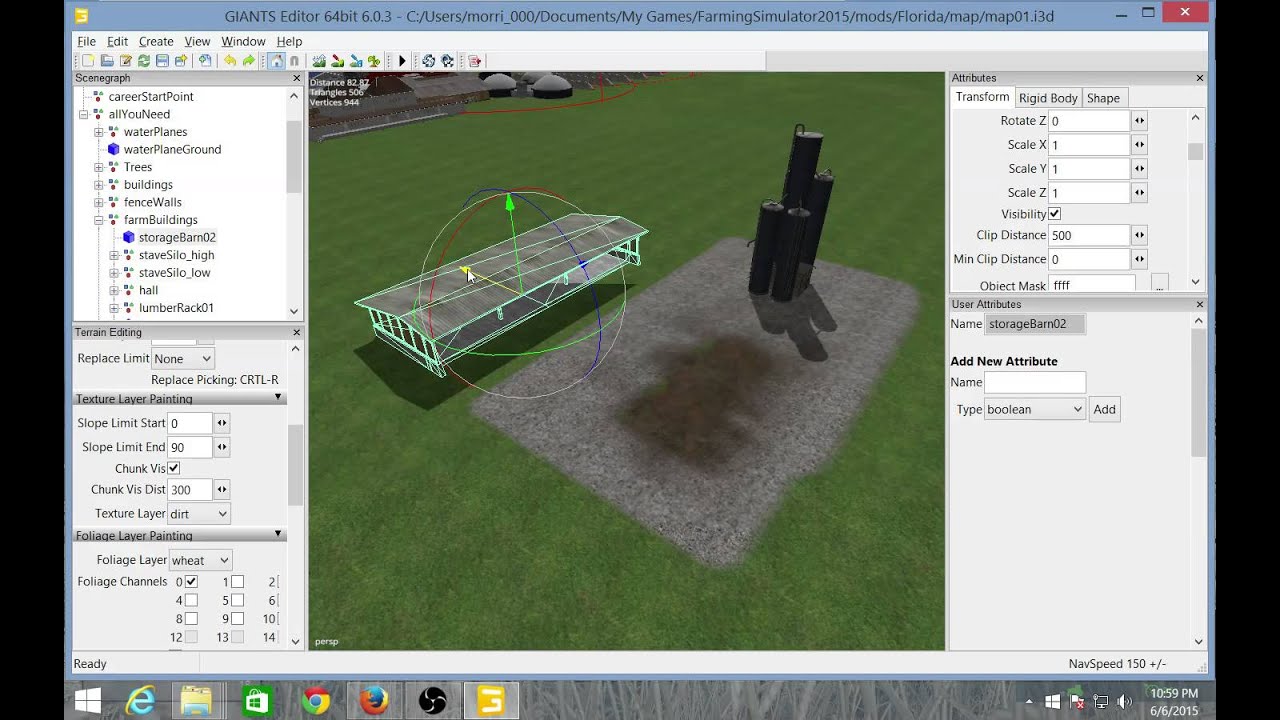The image size is (1280, 720).
Task: Collapse the Texture Layer Painting section
Action: click(x=278, y=398)
